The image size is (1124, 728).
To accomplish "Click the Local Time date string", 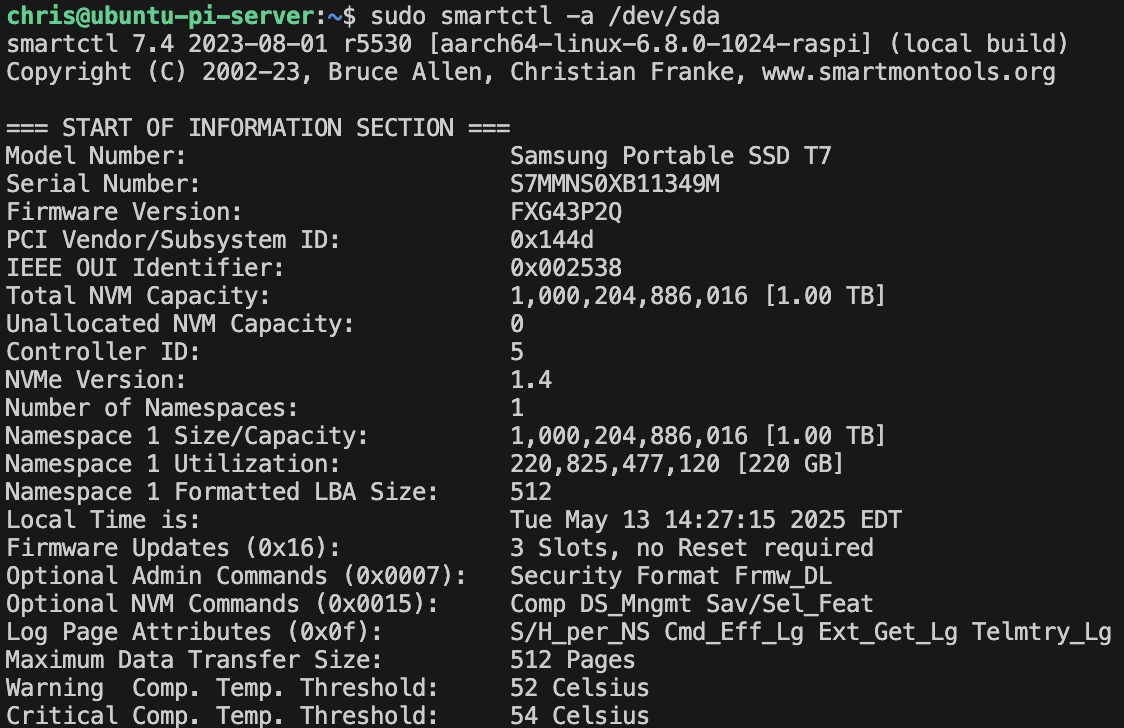I will (706, 519).
